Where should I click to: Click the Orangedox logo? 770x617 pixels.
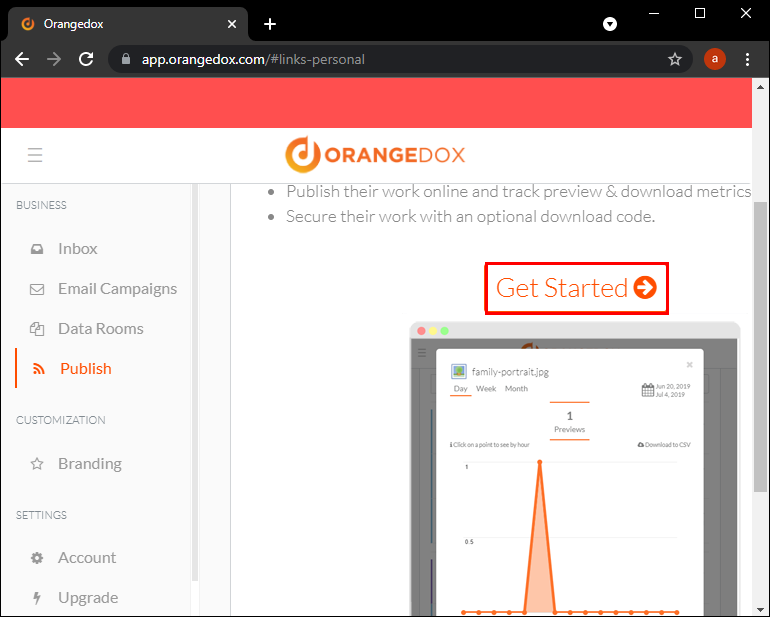tap(375, 155)
